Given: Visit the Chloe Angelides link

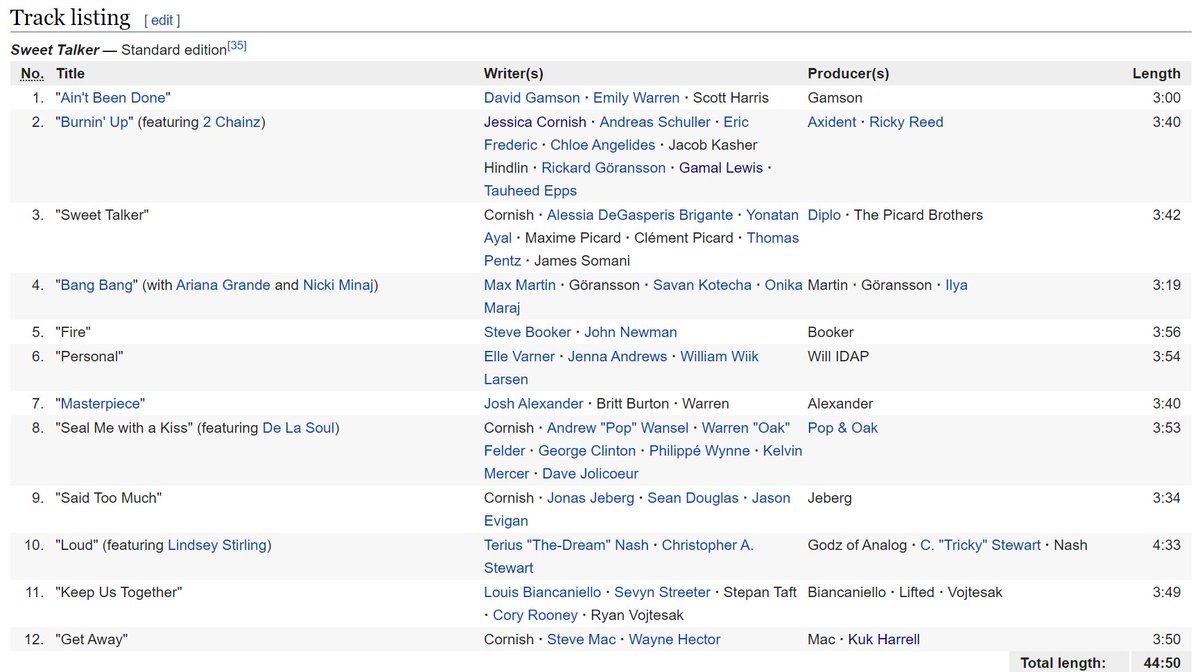Looking at the screenshot, I should (603, 145).
